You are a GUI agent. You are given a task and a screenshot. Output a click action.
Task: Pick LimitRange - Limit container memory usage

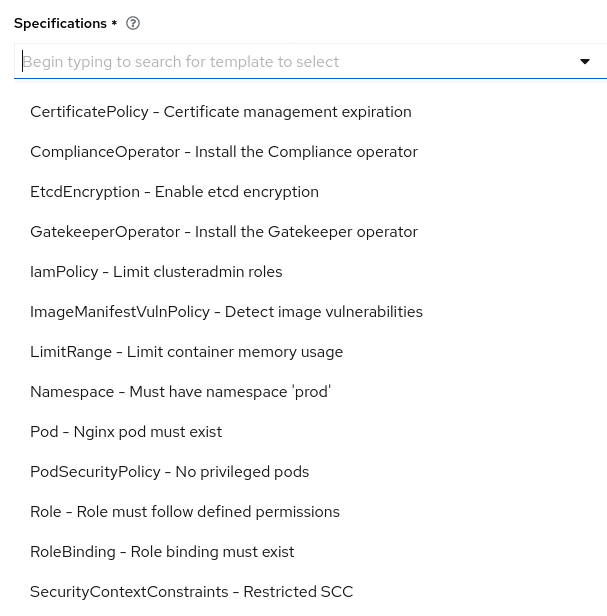187,352
